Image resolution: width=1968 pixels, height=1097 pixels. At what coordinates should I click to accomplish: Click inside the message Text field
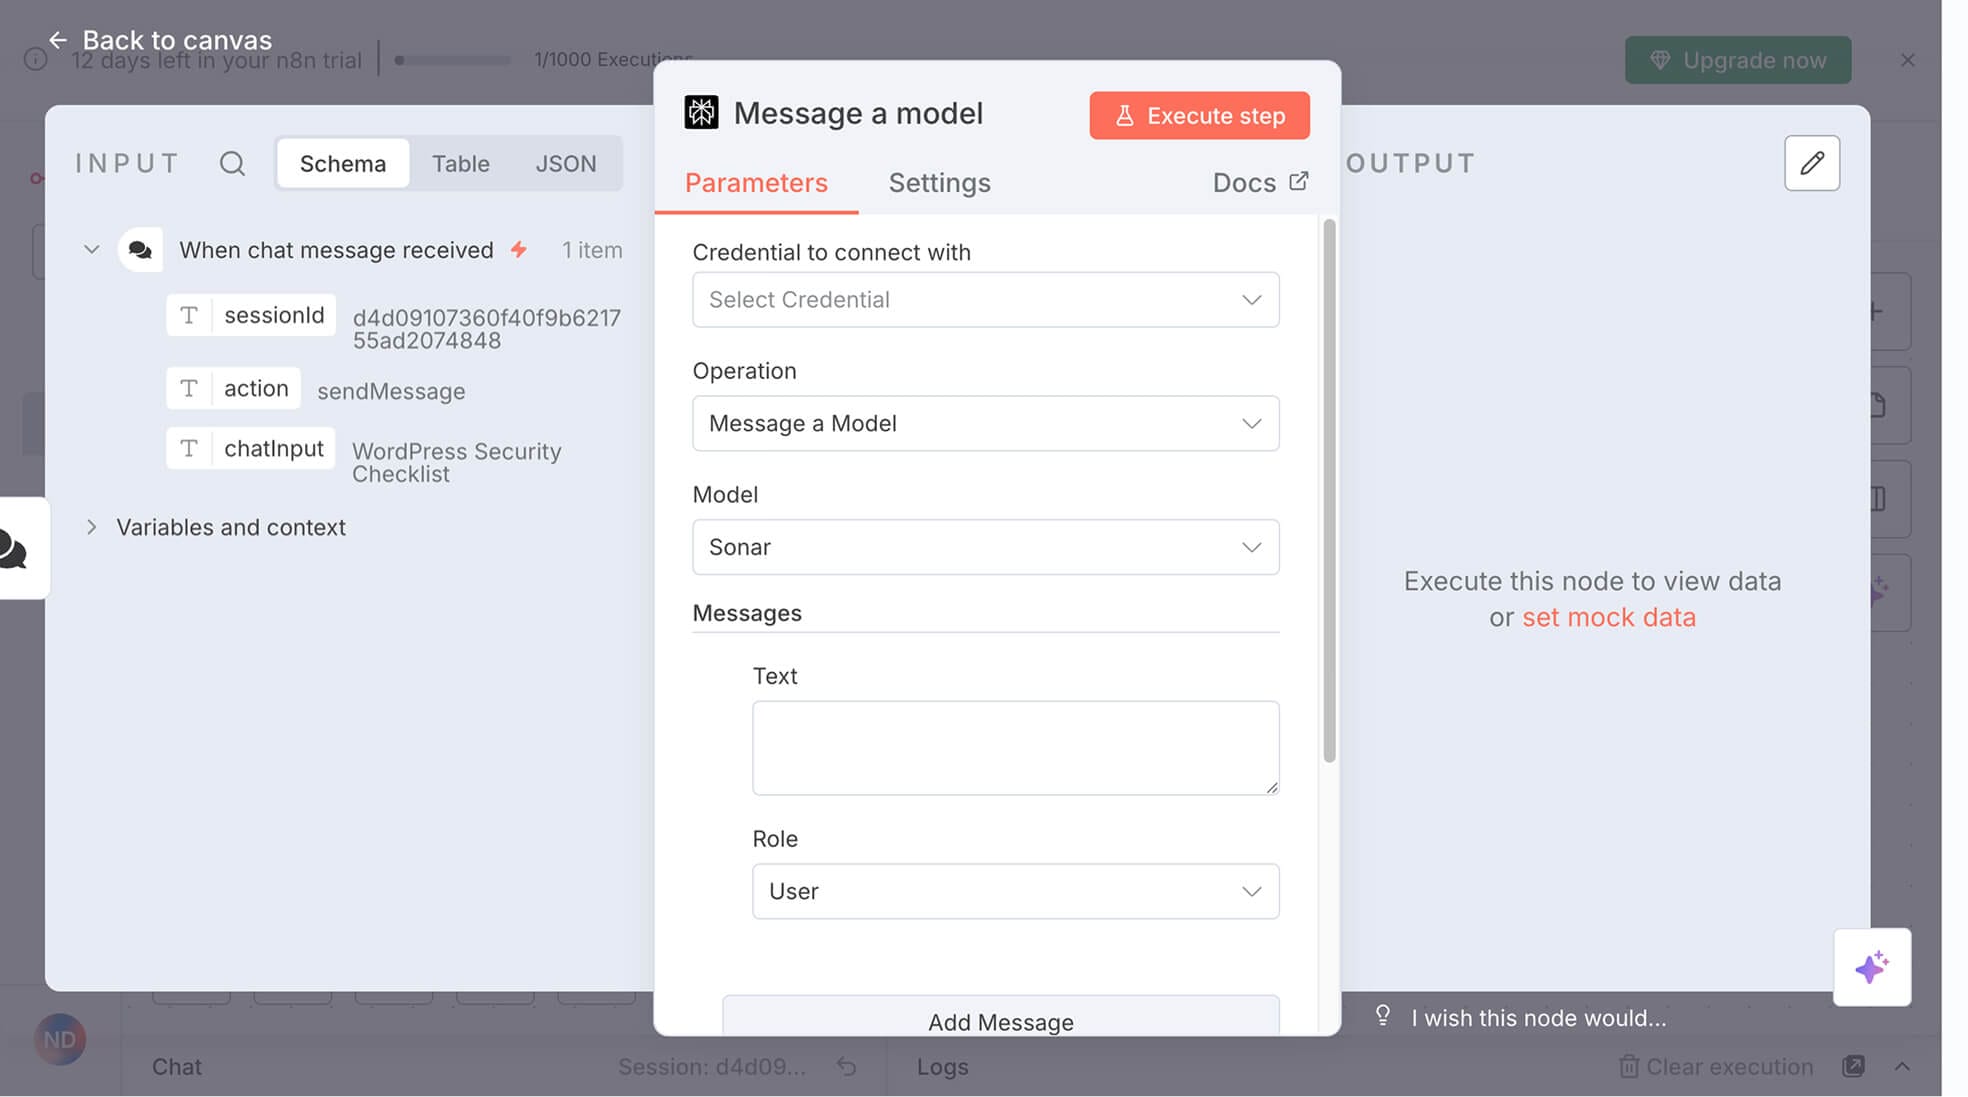(1014, 747)
